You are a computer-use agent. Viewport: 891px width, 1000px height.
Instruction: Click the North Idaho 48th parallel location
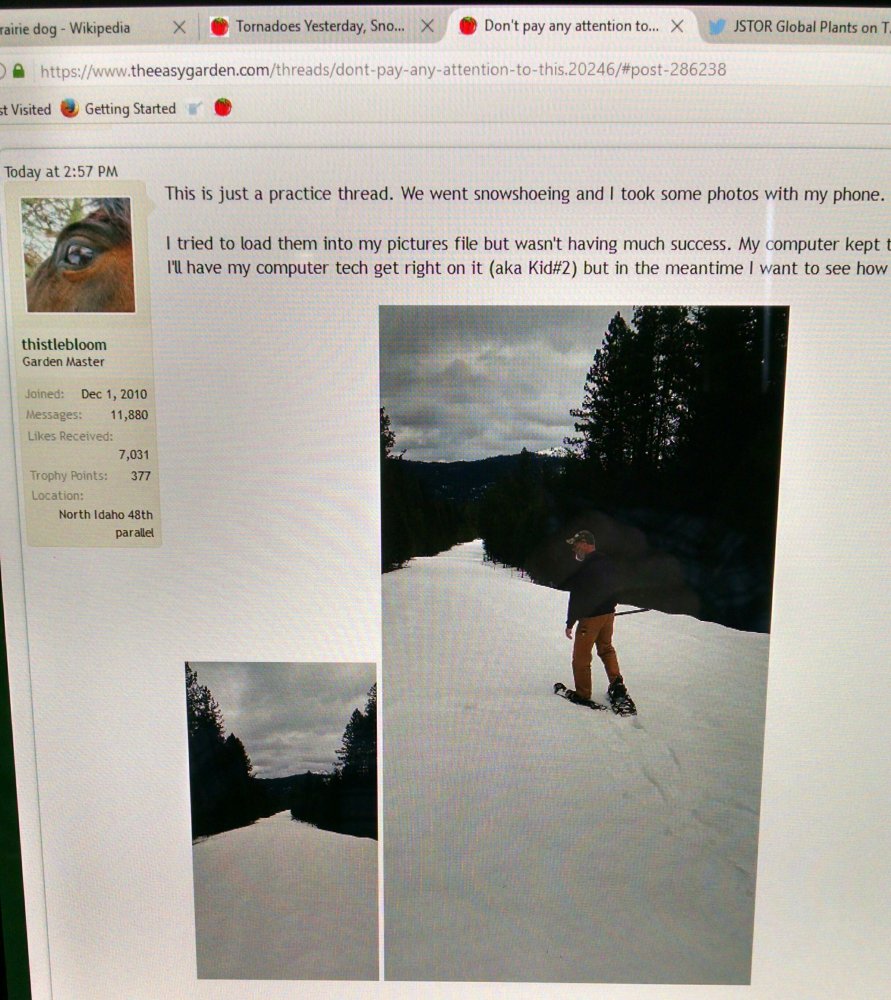pos(106,524)
